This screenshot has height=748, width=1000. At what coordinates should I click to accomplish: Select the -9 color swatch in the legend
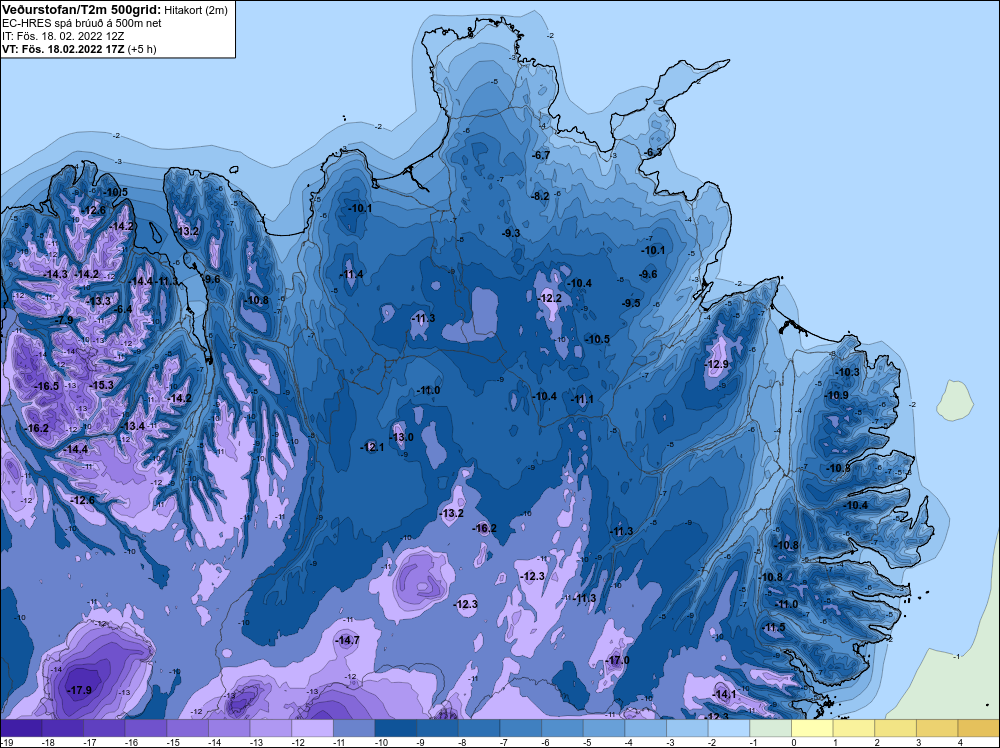437,728
